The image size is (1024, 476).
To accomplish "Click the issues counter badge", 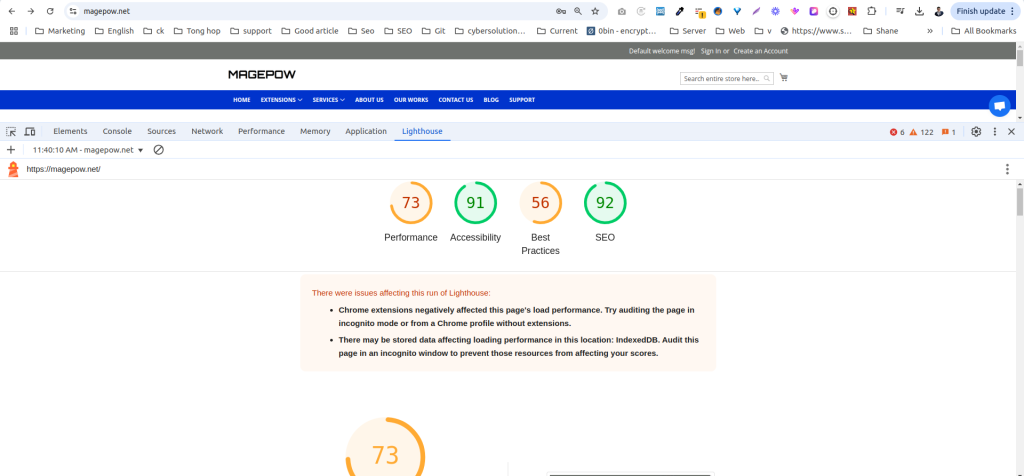I will pos(948,132).
